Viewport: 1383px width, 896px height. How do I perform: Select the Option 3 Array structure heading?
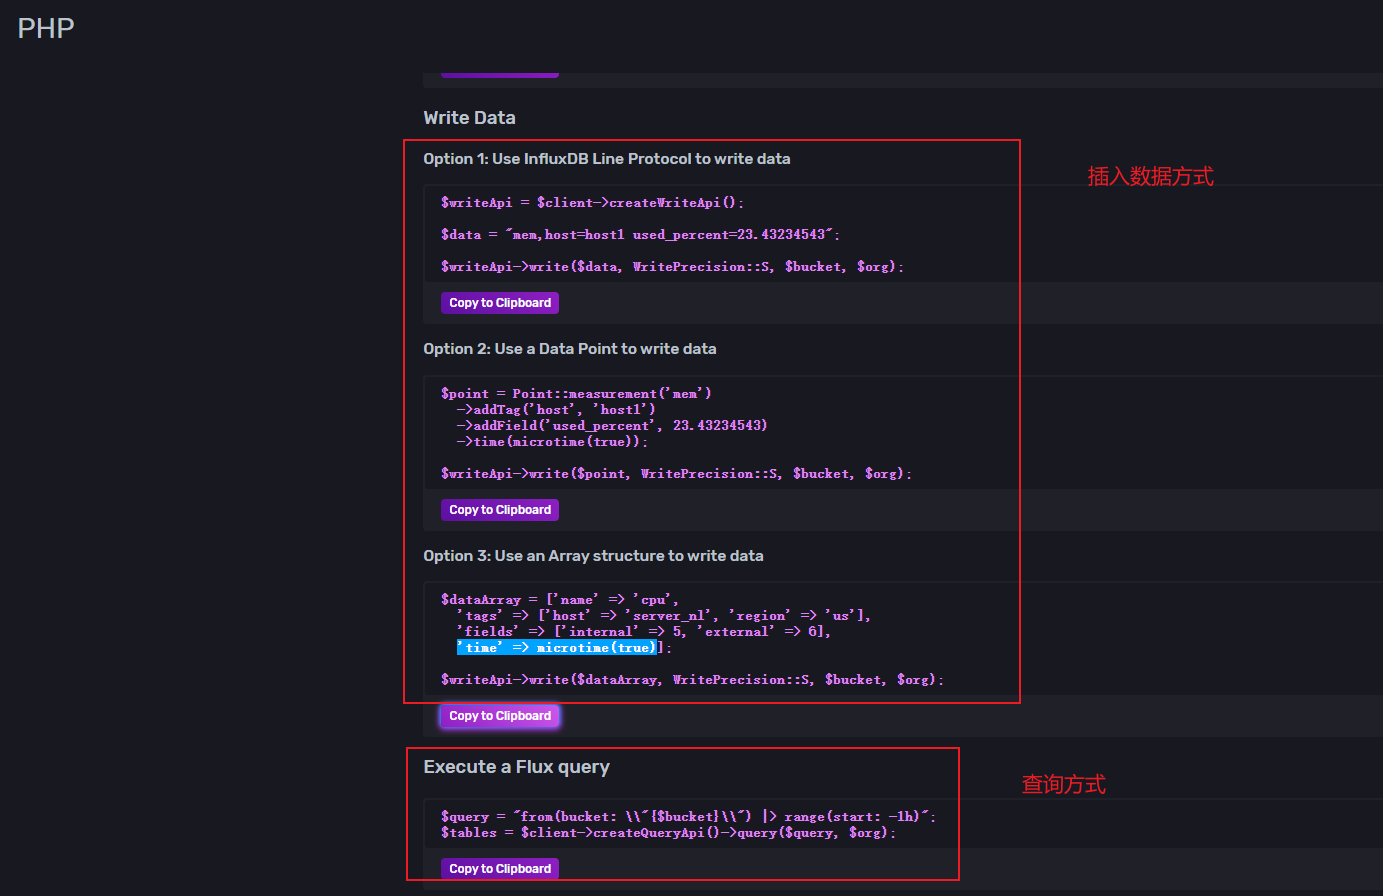[x=593, y=555]
